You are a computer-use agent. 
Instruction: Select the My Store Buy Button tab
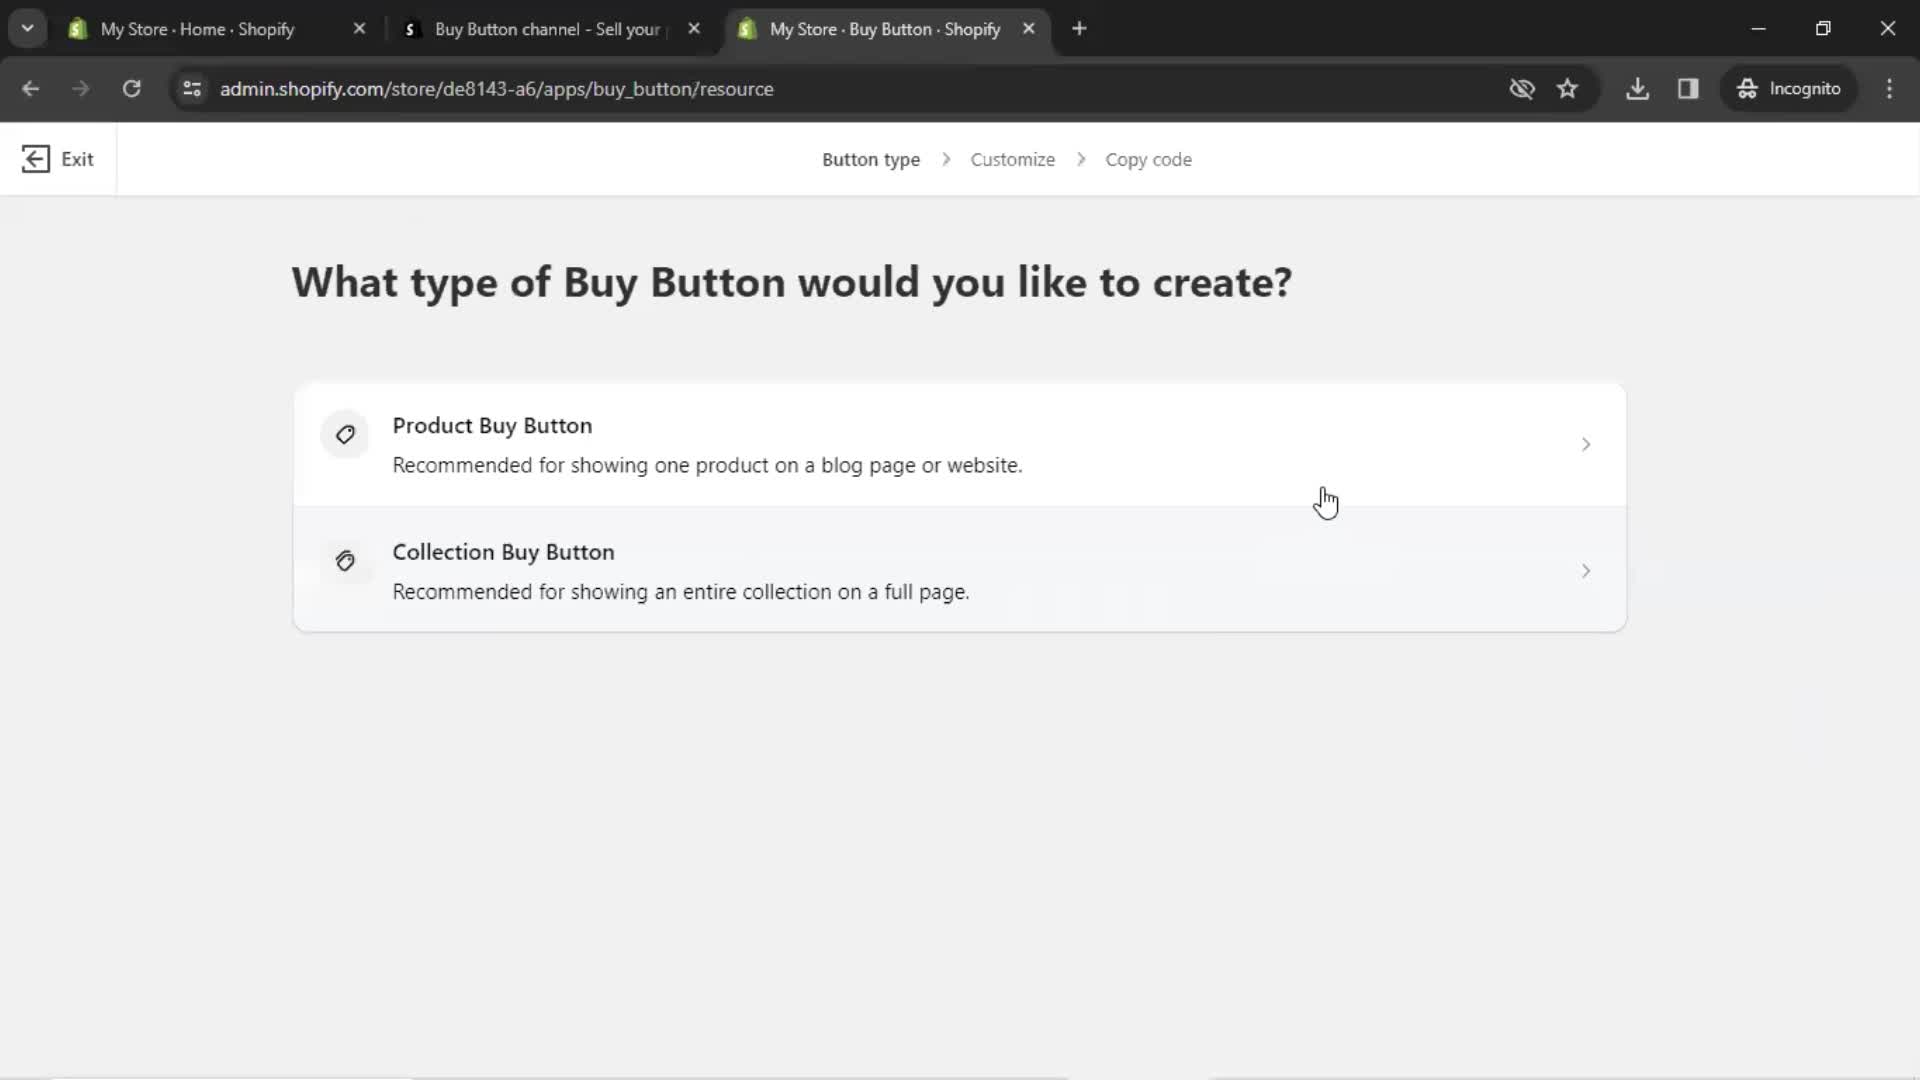(x=885, y=29)
